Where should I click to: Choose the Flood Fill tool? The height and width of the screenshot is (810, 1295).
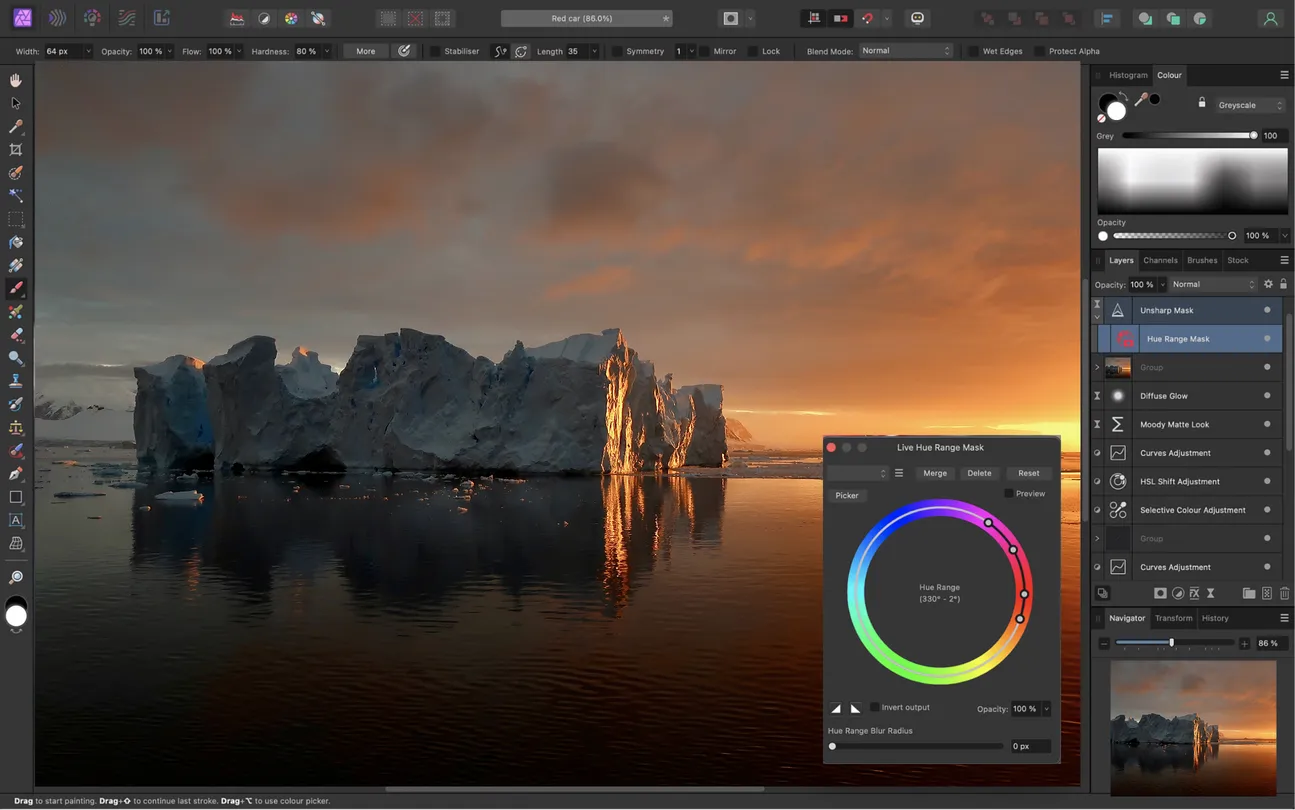pyautogui.click(x=15, y=242)
